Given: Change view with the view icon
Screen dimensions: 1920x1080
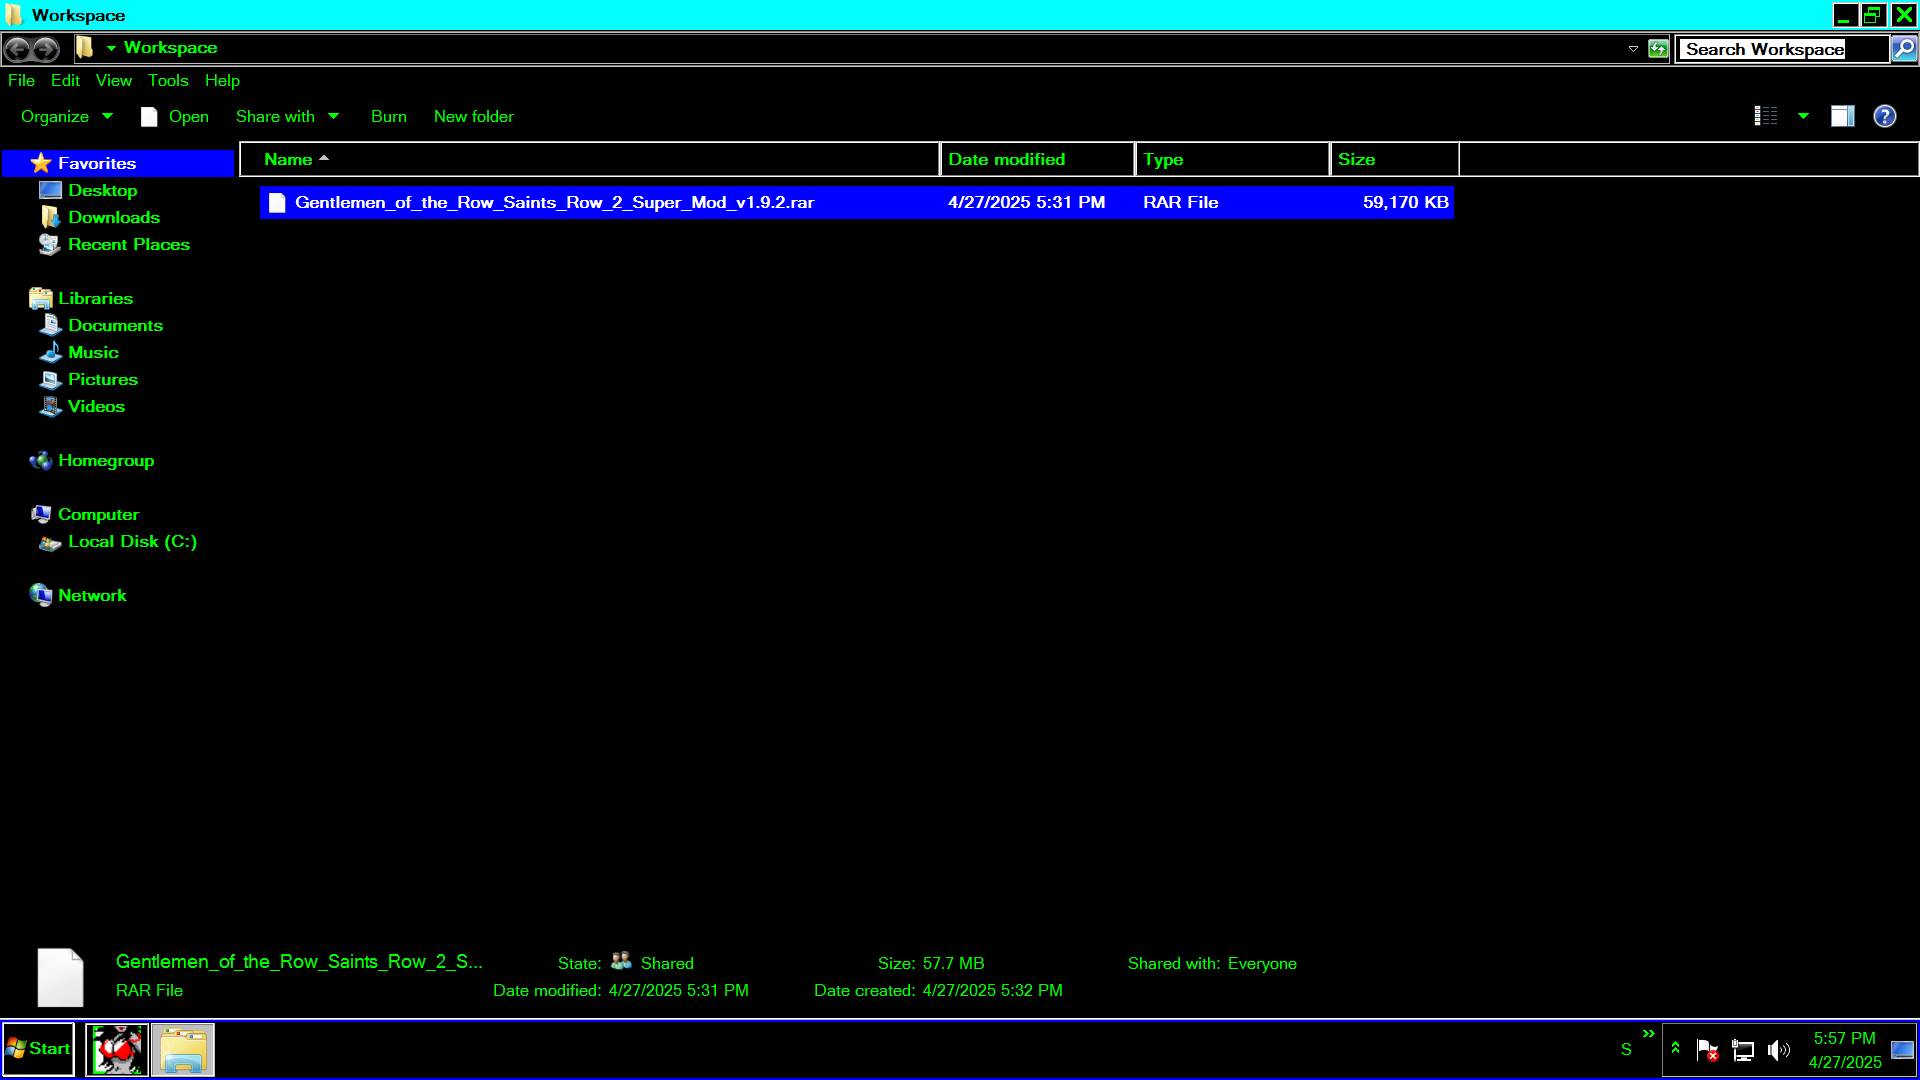Looking at the screenshot, I should 1766,116.
